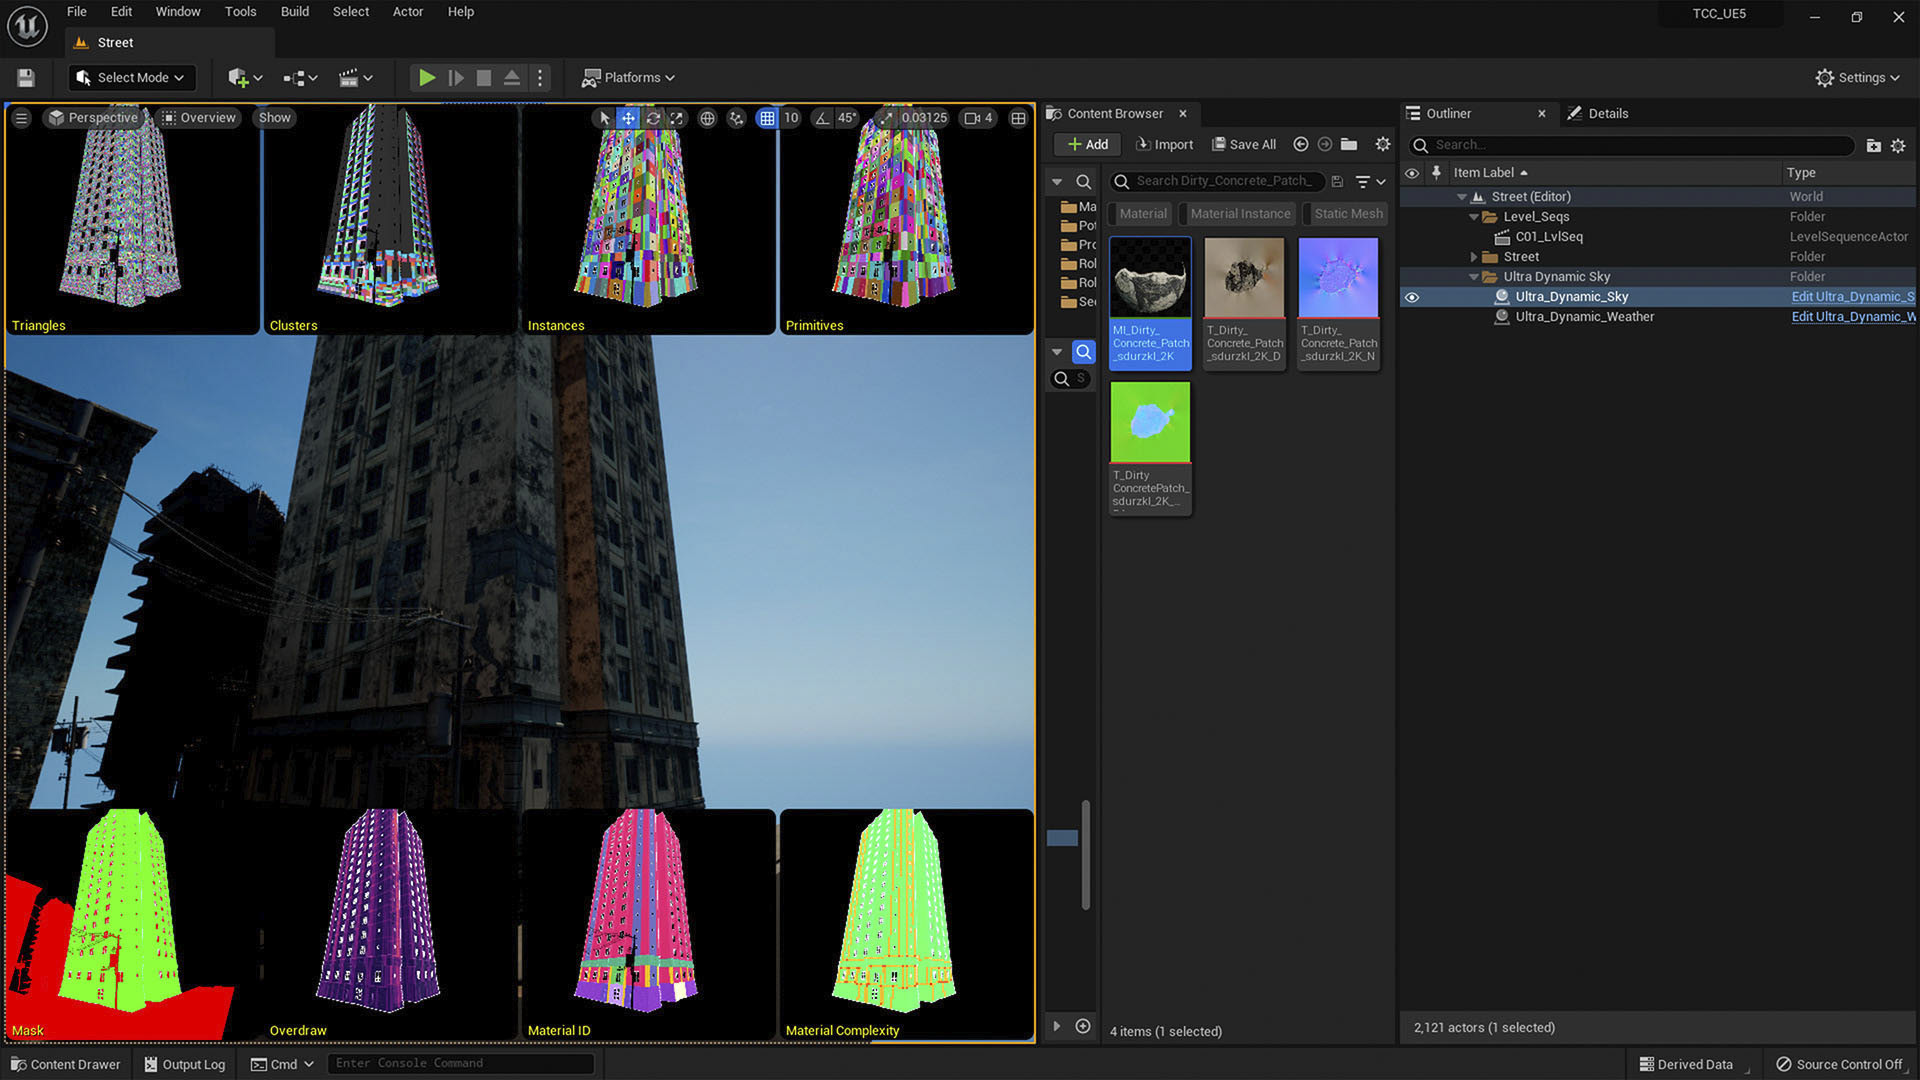This screenshot has height=1080, width=1920.
Task: Click the sources panel vertical scrollbar
Action: click(1086, 855)
